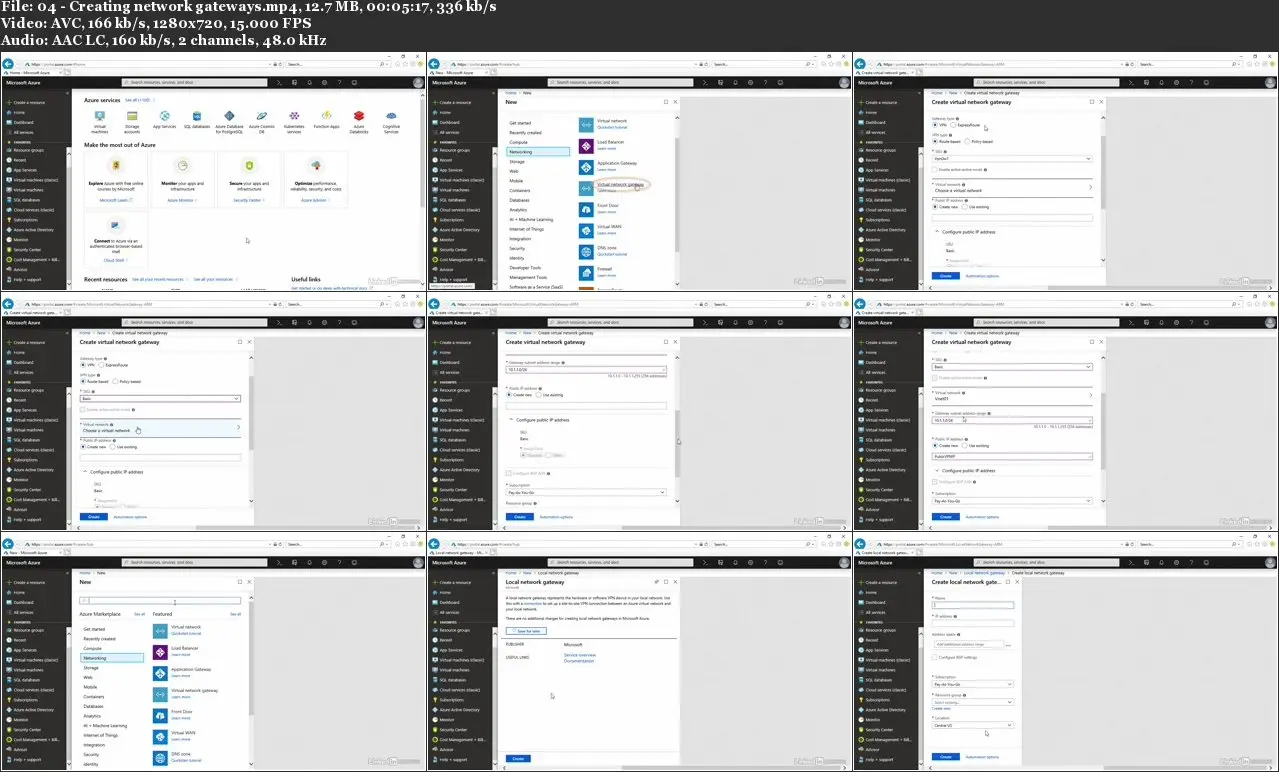Click Virtual WAN icon in Azure Marketplace frame
The height and width of the screenshot is (772, 1279).
[160, 735]
